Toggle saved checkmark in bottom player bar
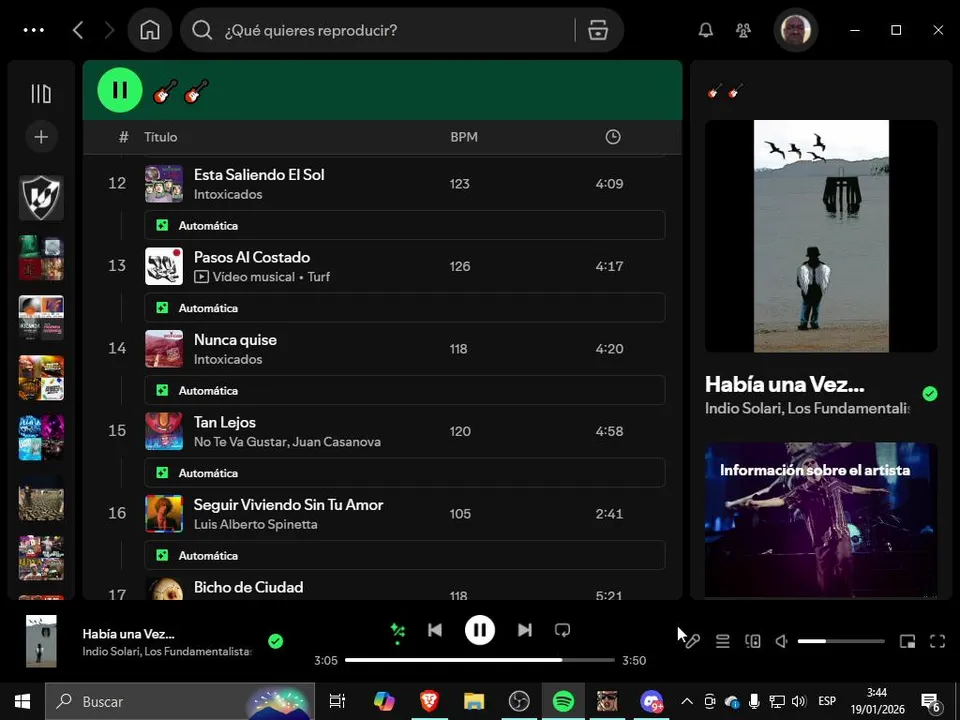 276,641
